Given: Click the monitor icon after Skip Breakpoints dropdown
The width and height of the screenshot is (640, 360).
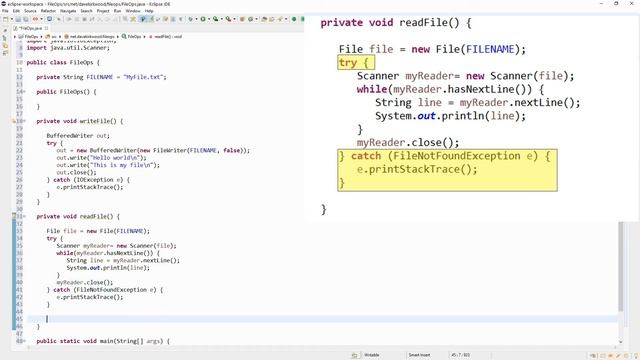Looking at the screenshot, I should point(49,19).
